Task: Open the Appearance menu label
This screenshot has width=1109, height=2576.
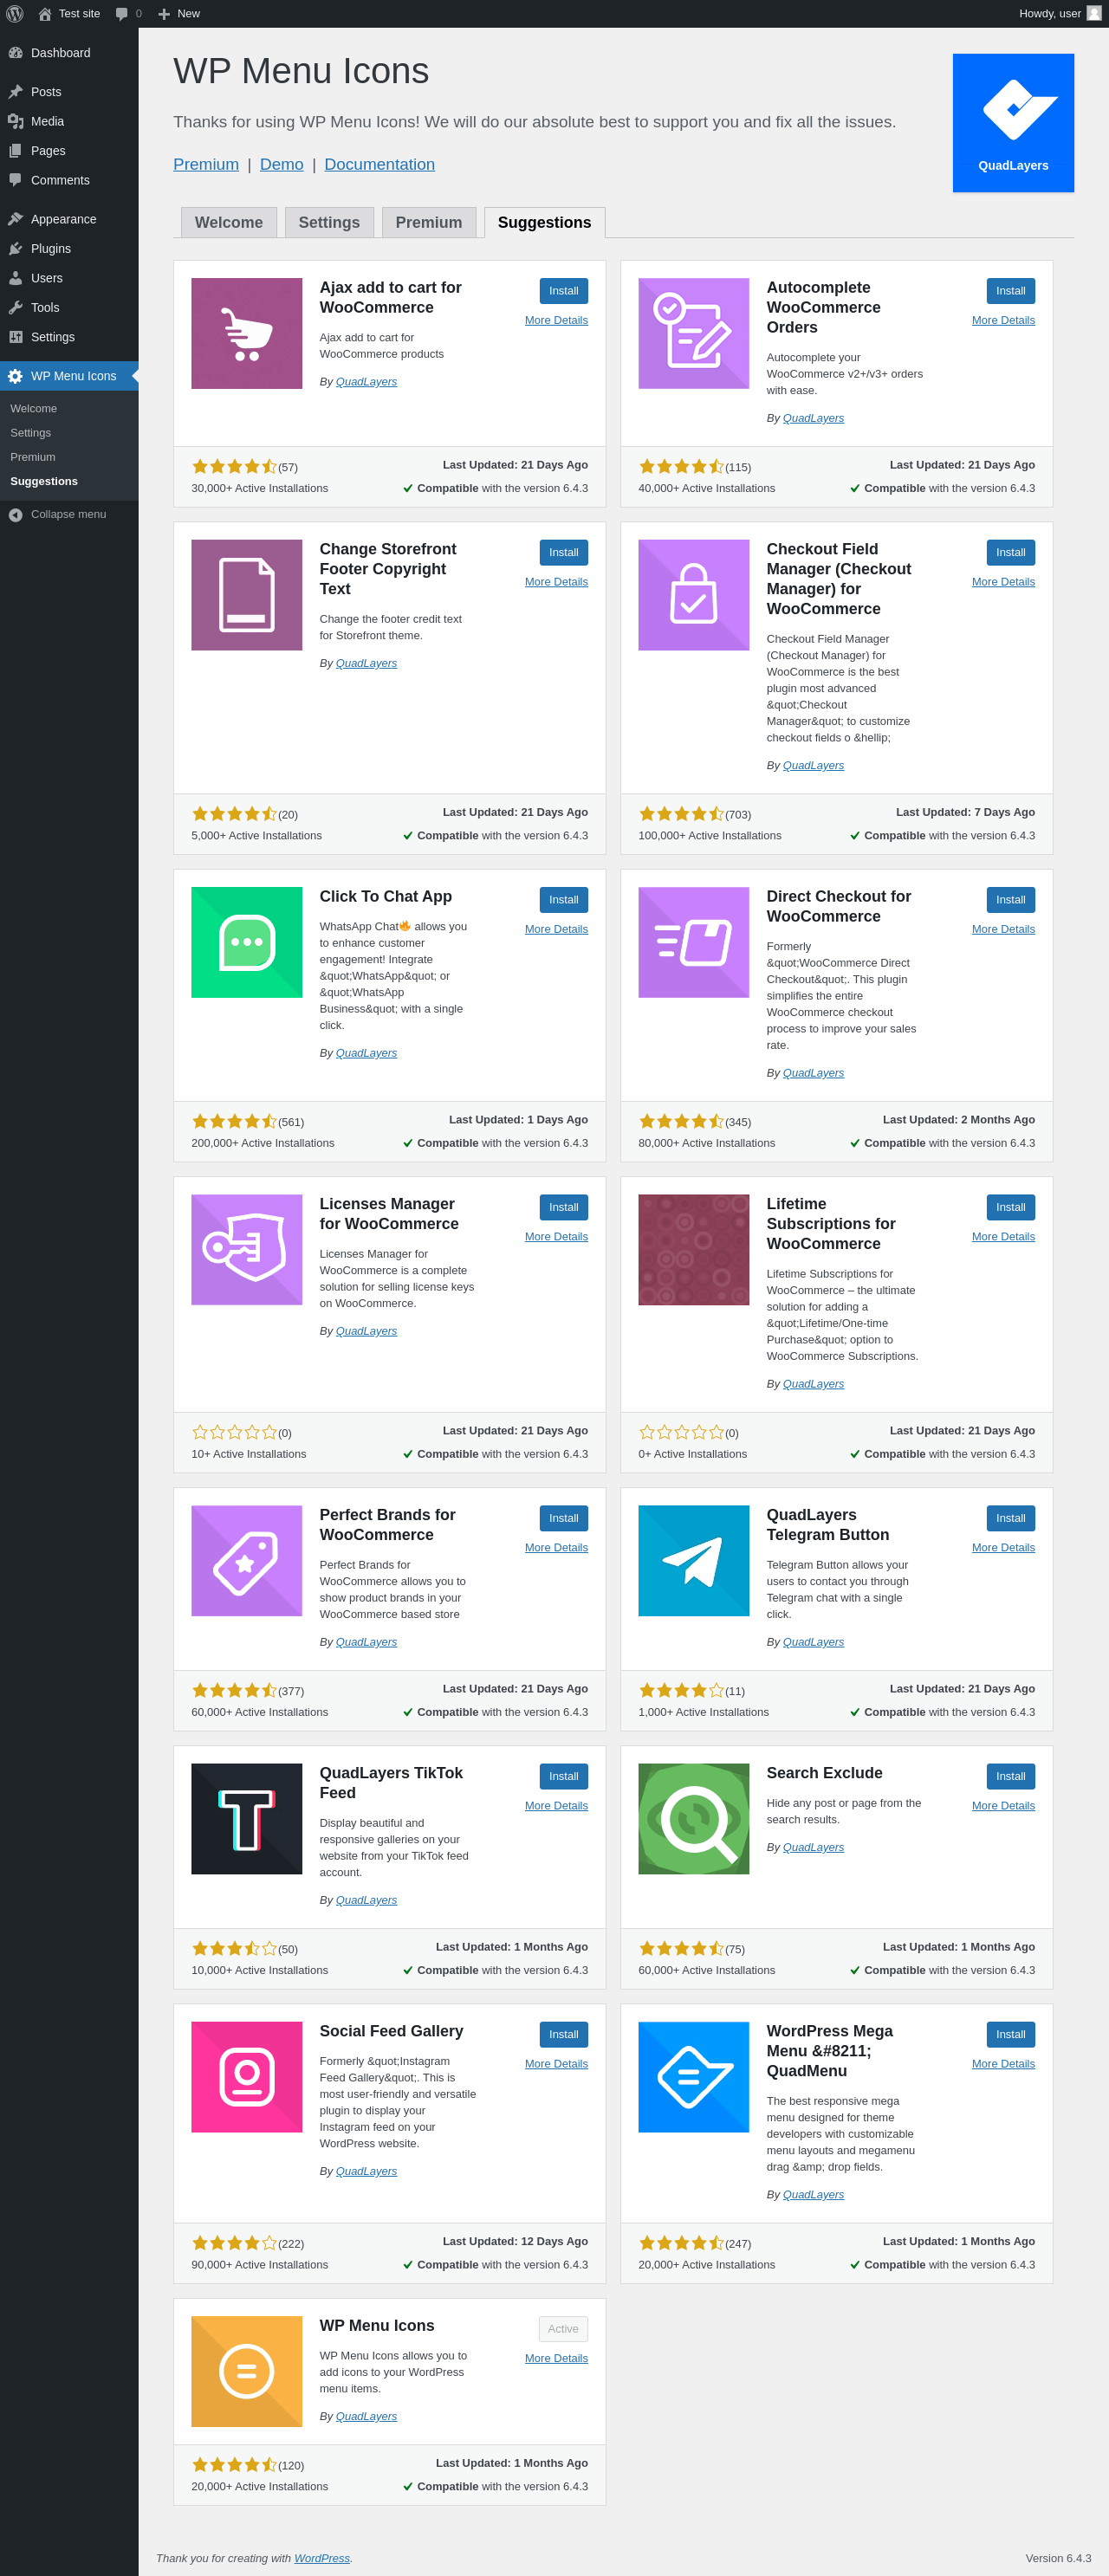Action: (64, 219)
